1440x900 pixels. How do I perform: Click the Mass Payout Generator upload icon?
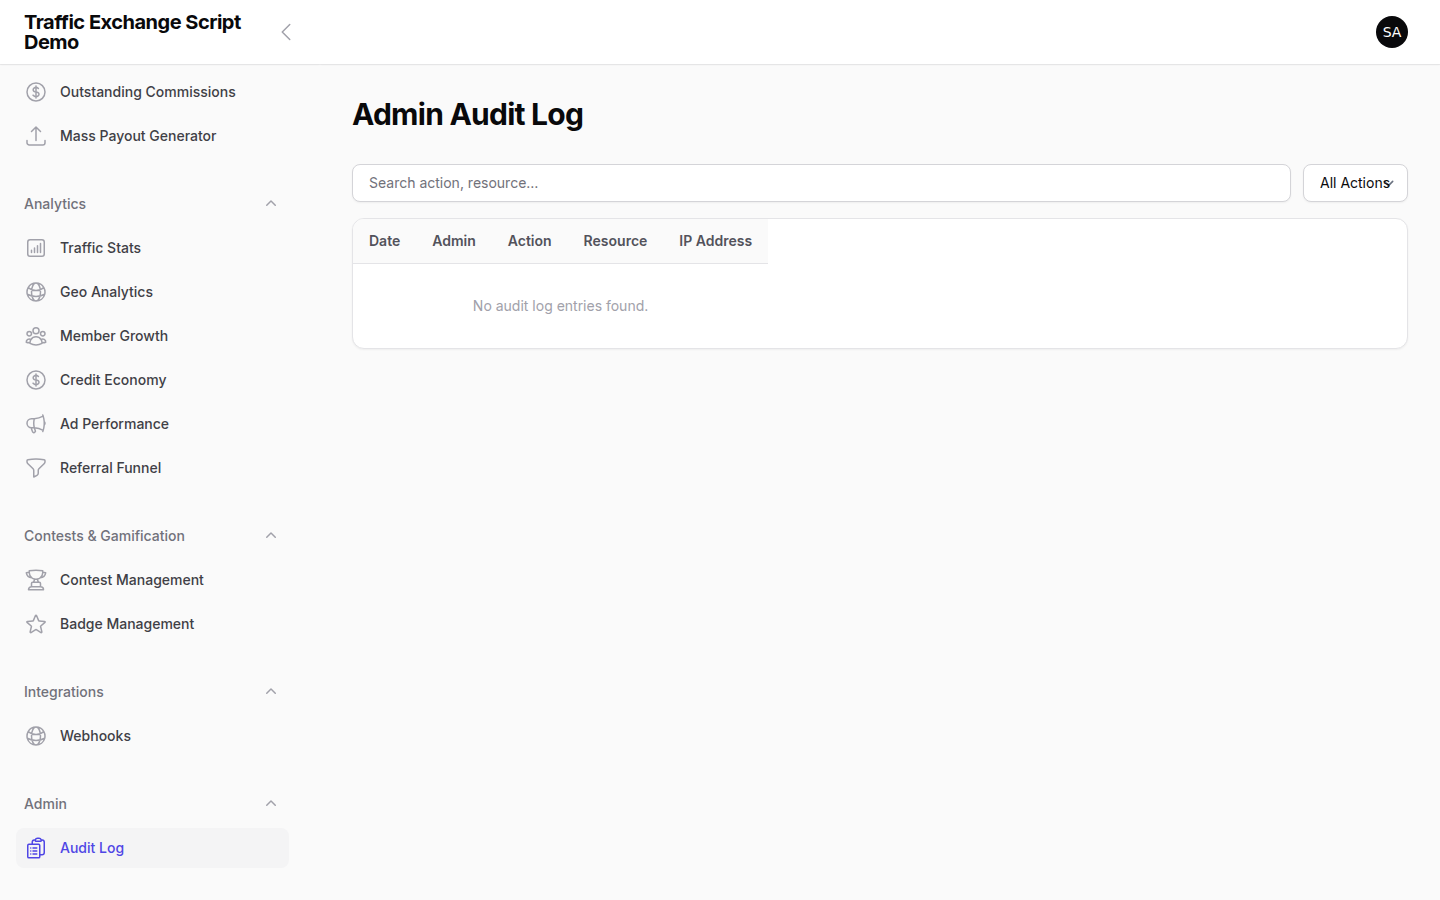(36, 135)
